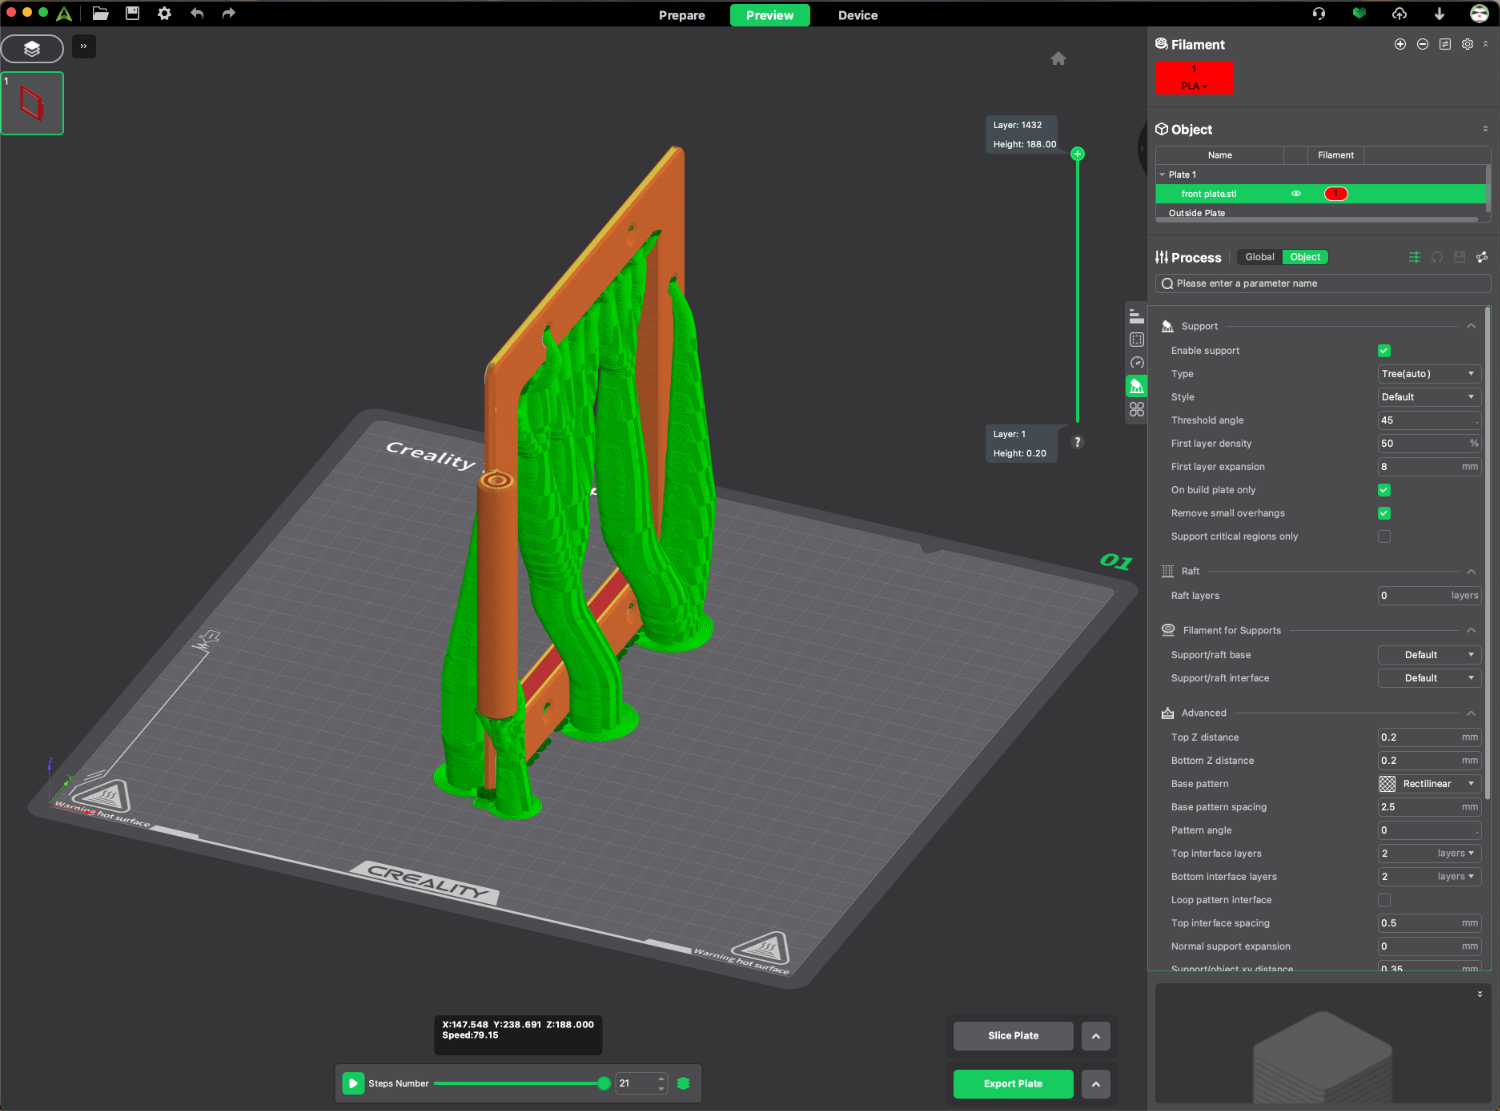Uncheck the Enable support checkbox
Viewport: 1500px width, 1111px height.
point(1384,351)
